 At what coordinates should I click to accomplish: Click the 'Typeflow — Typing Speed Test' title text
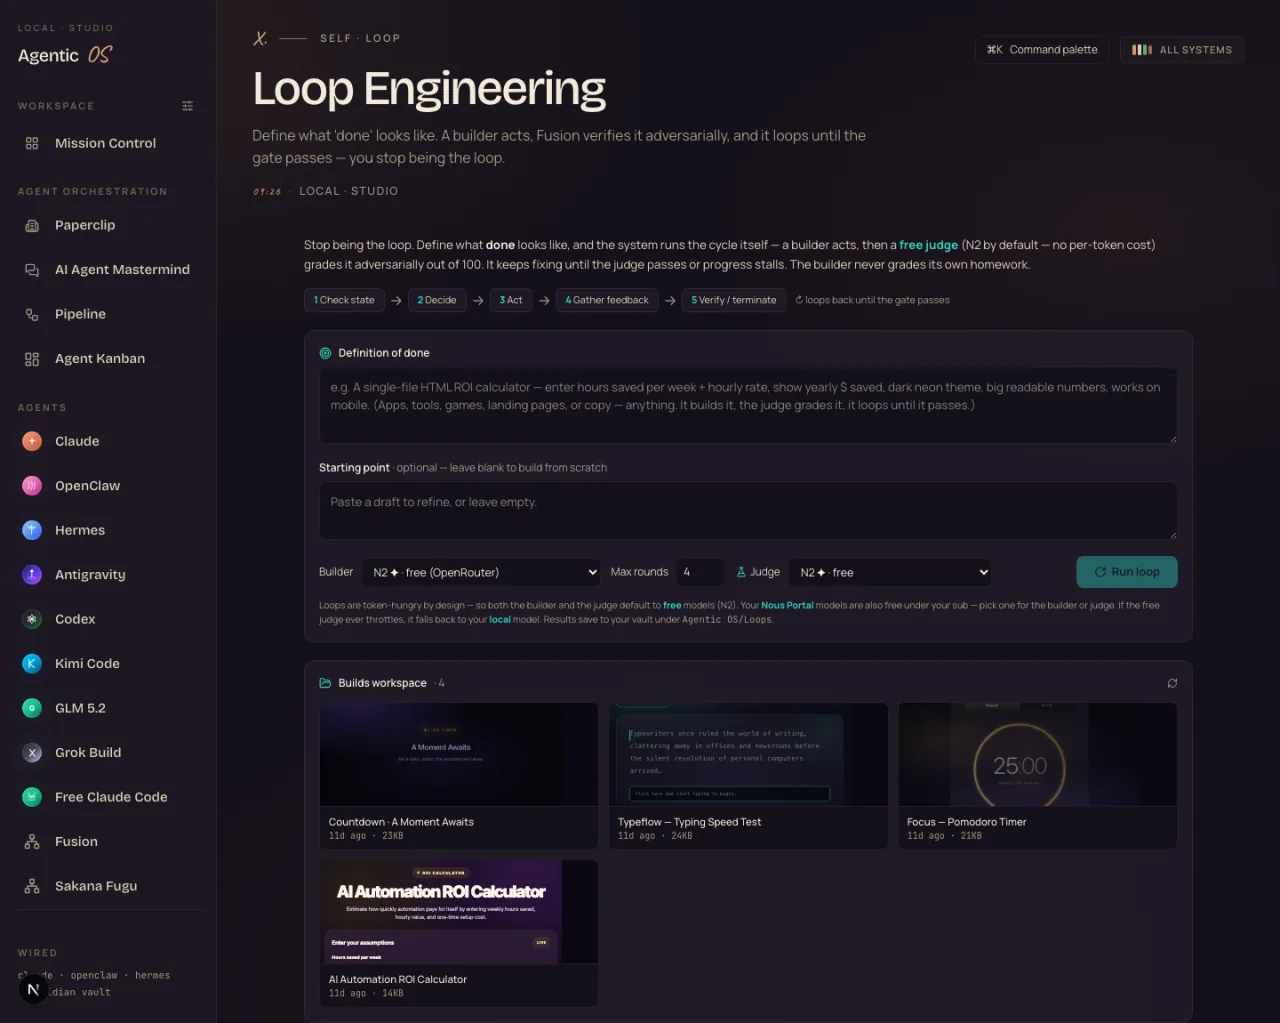pyautogui.click(x=689, y=822)
